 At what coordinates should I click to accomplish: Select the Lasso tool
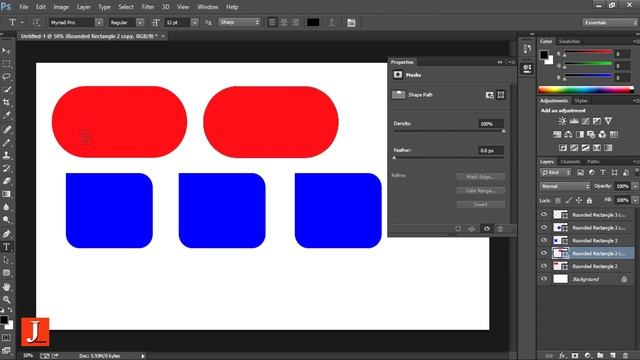6,76
